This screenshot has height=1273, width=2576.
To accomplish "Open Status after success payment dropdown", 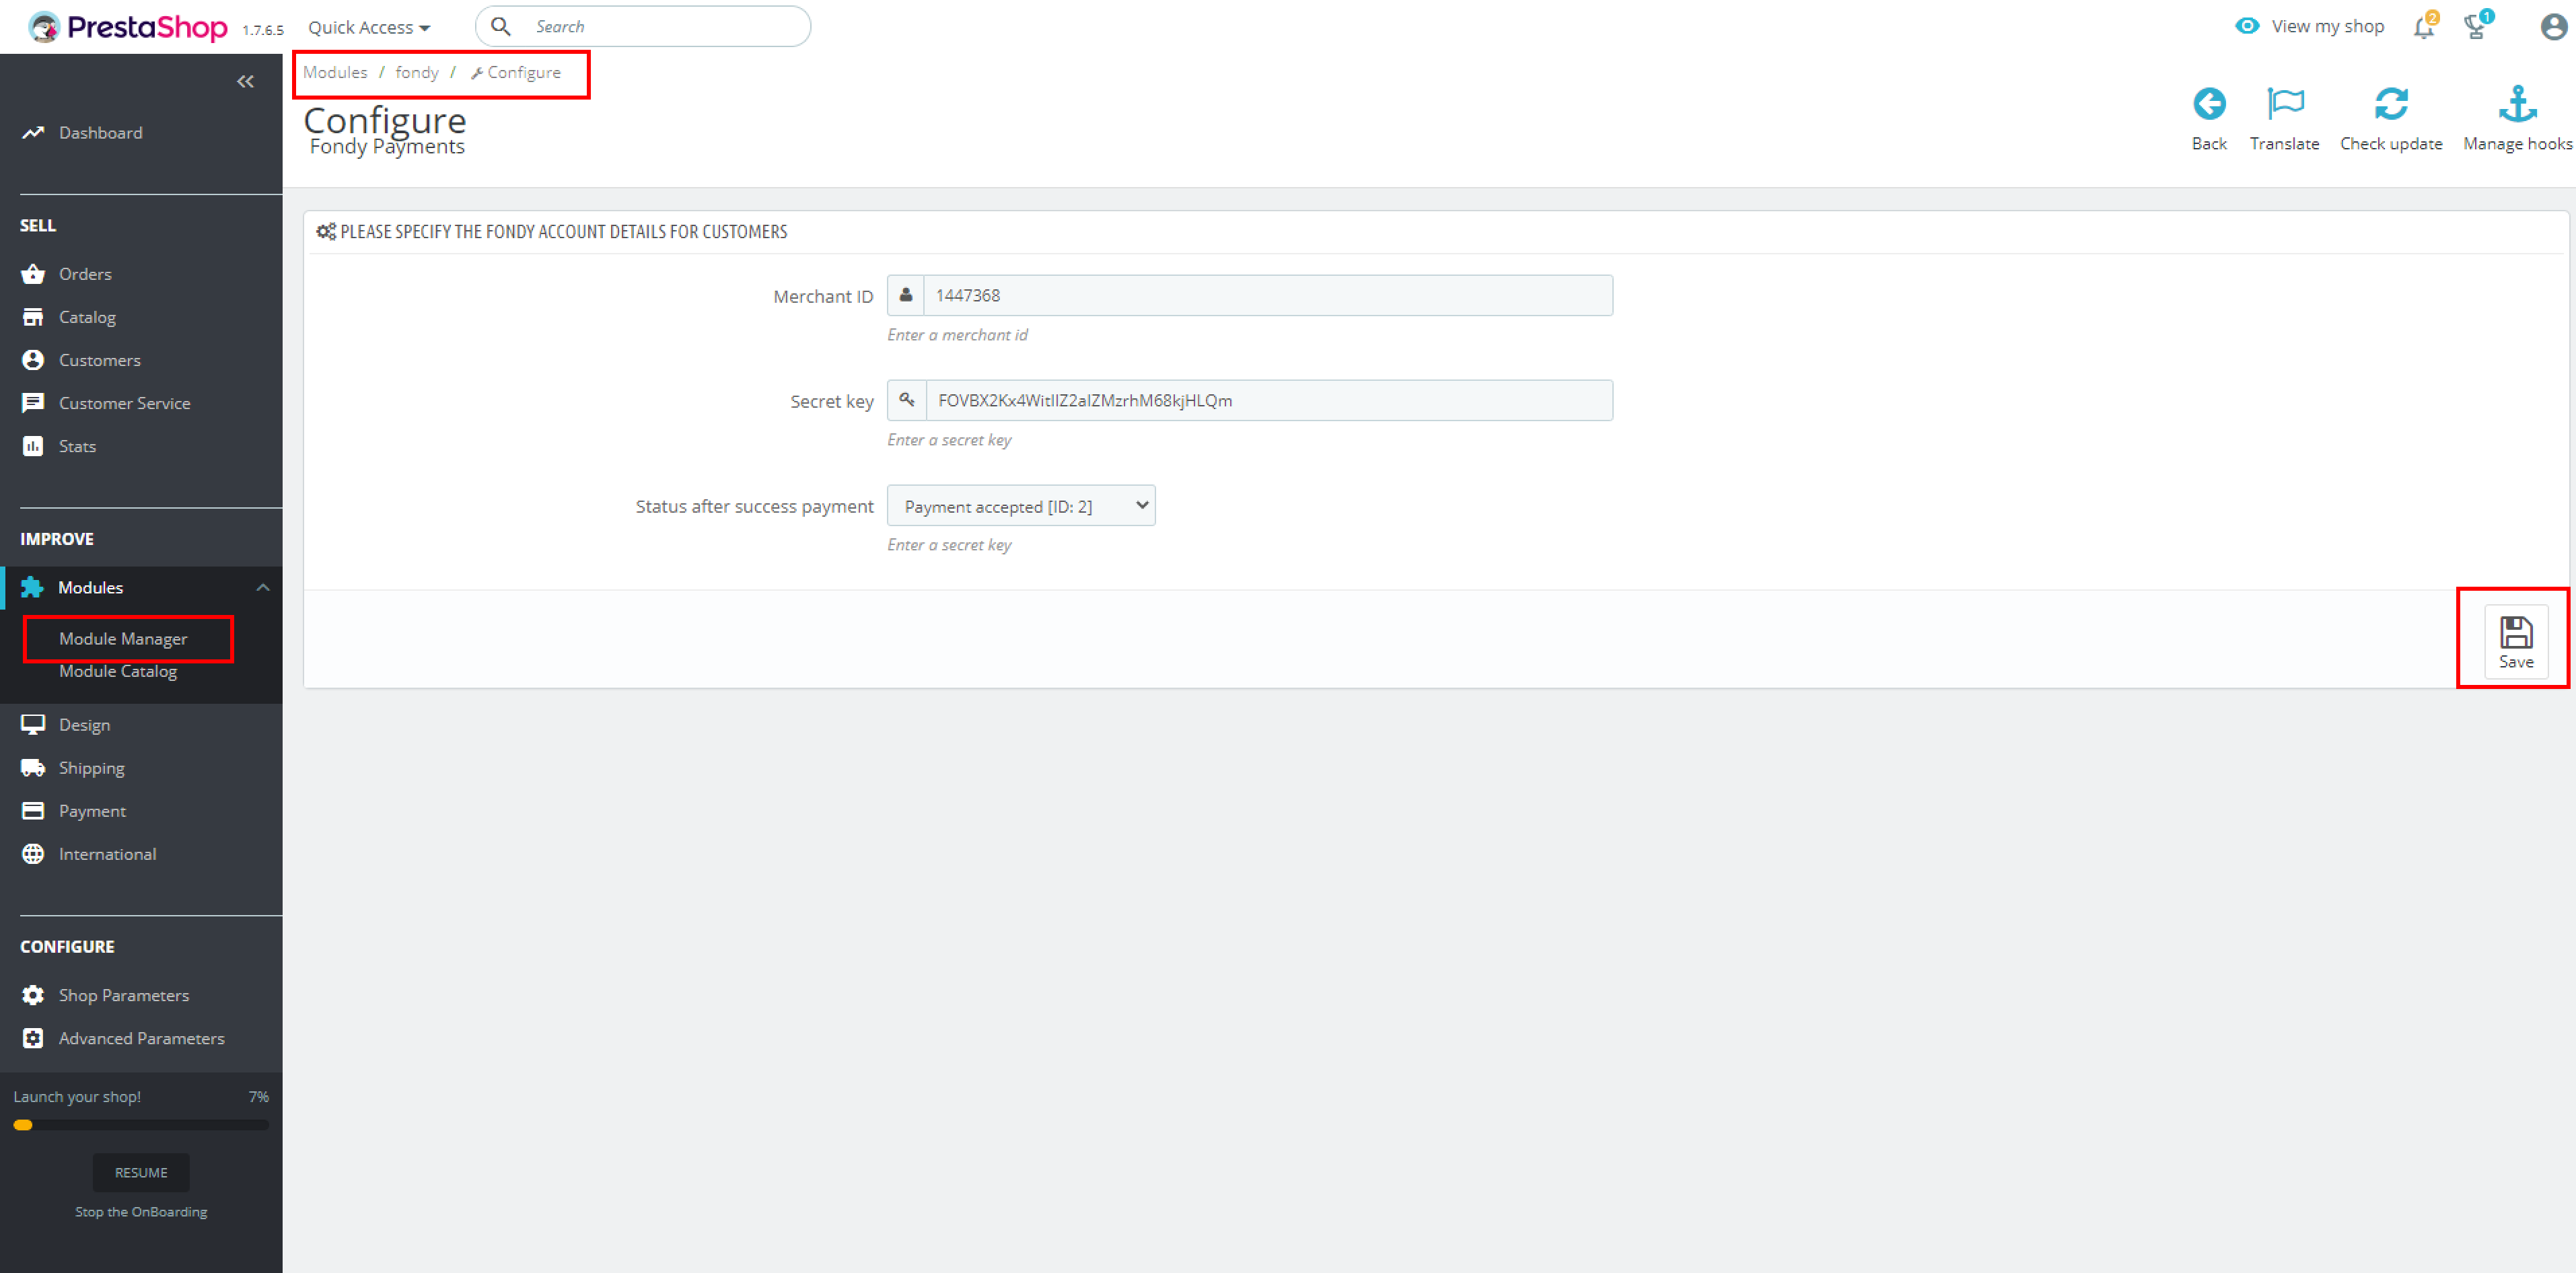I will coord(1021,506).
